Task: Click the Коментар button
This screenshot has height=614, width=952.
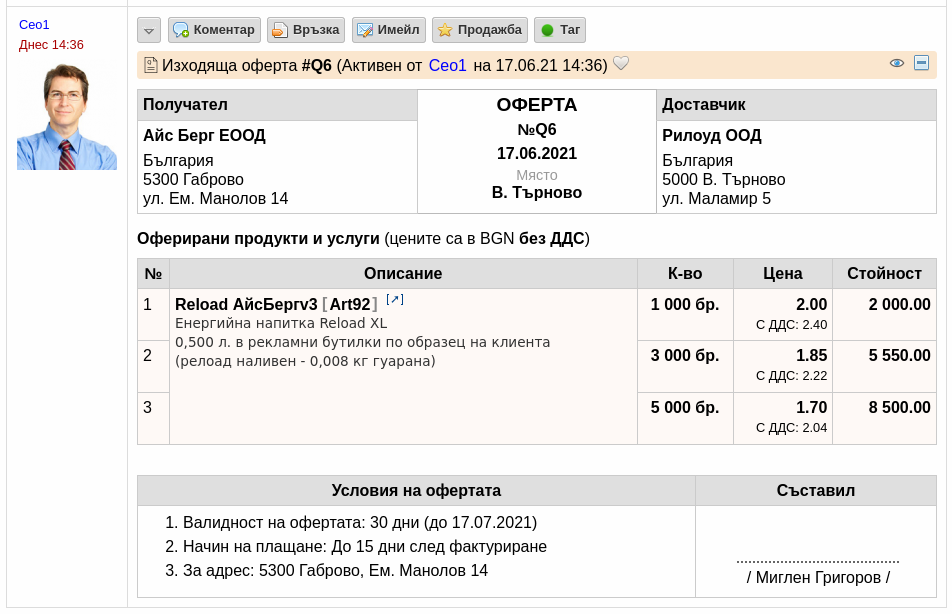Action: tap(214, 30)
